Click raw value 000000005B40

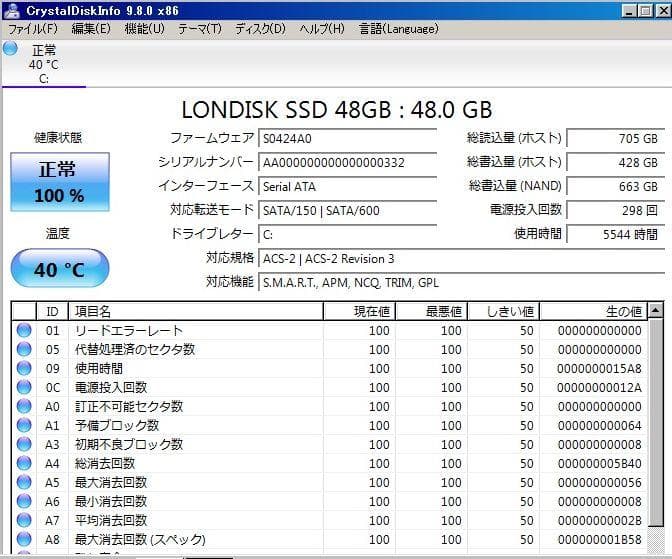600,463
